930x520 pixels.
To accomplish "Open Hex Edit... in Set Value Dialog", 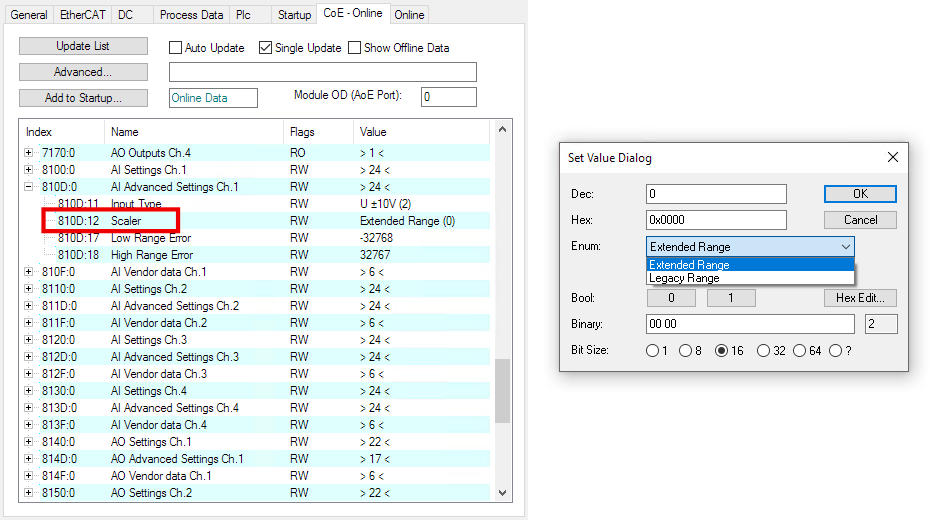I will 860,298.
